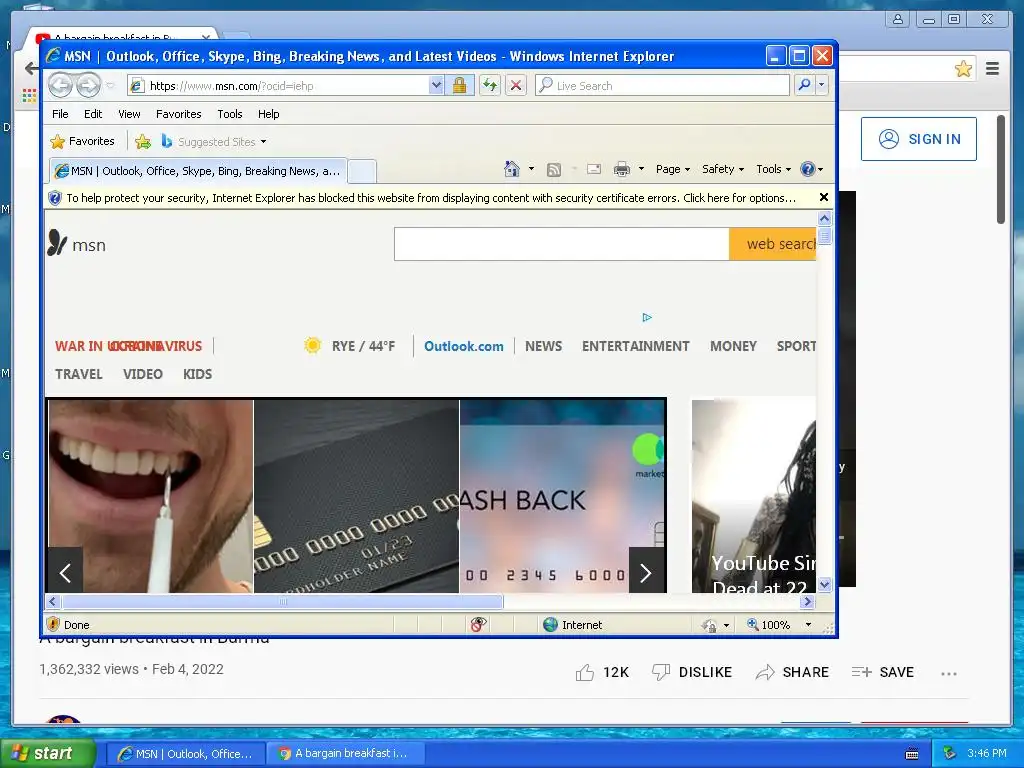
Task: Open the credit card image thumbnail
Action: coord(357,496)
